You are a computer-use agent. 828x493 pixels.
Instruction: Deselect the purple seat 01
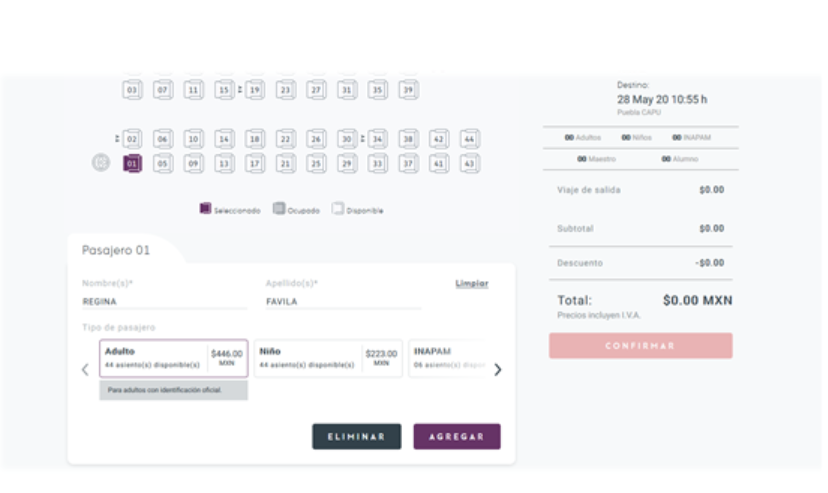(x=132, y=163)
